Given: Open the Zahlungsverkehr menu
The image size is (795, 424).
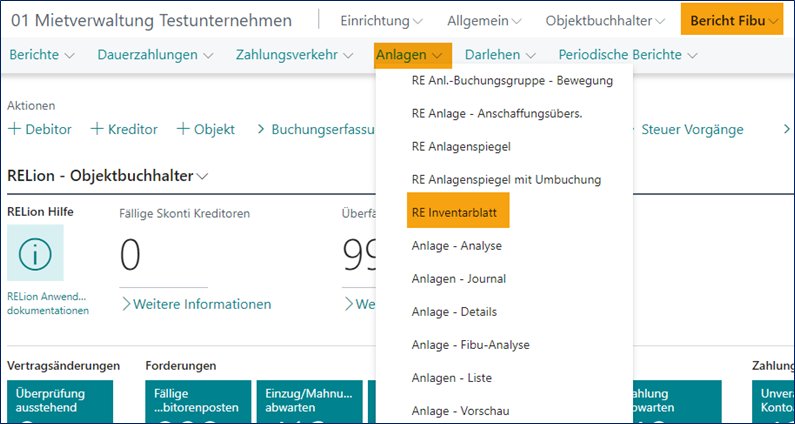Looking at the screenshot, I should 294,54.
